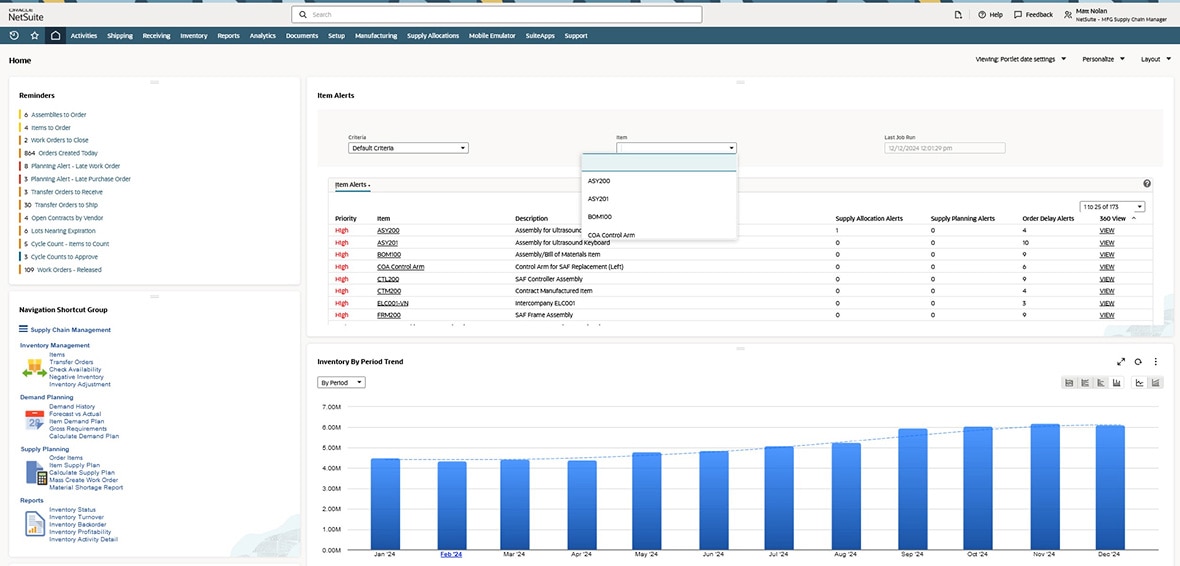Screen dimensions: 1180x566
Task: Open the By Period dropdown
Action: pyautogui.click(x=341, y=383)
